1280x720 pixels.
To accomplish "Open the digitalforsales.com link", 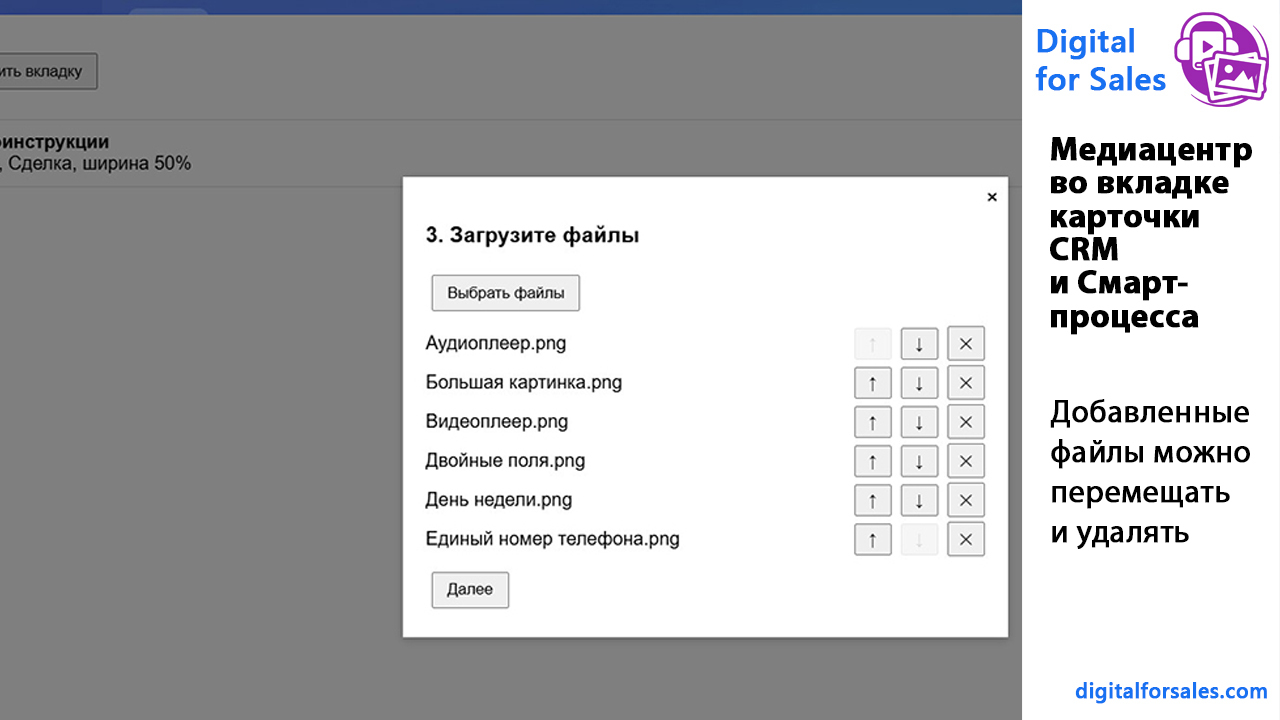I will point(1171,691).
